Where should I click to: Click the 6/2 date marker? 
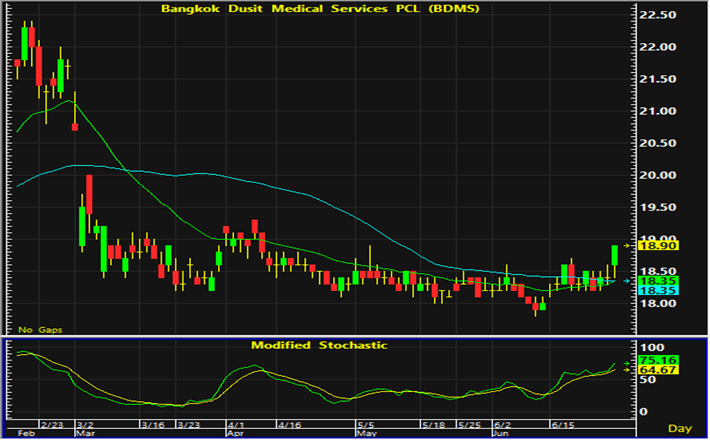click(x=503, y=425)
